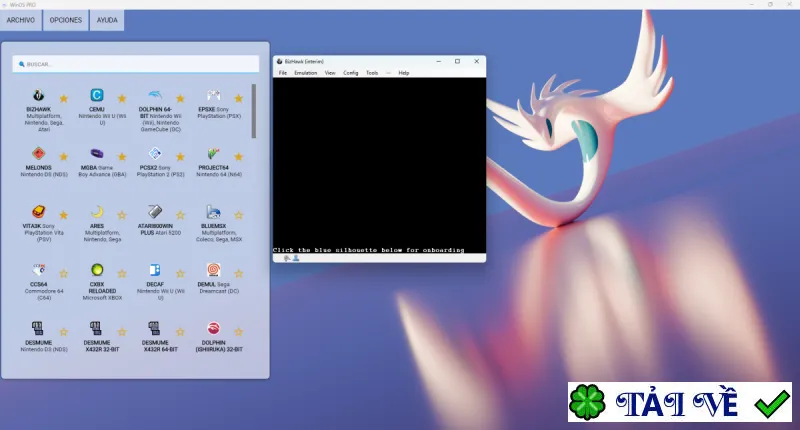This screenshot has height=430, width=800.
Task: Click the black BizHawk emulation display
Action: tap(379, 165)
